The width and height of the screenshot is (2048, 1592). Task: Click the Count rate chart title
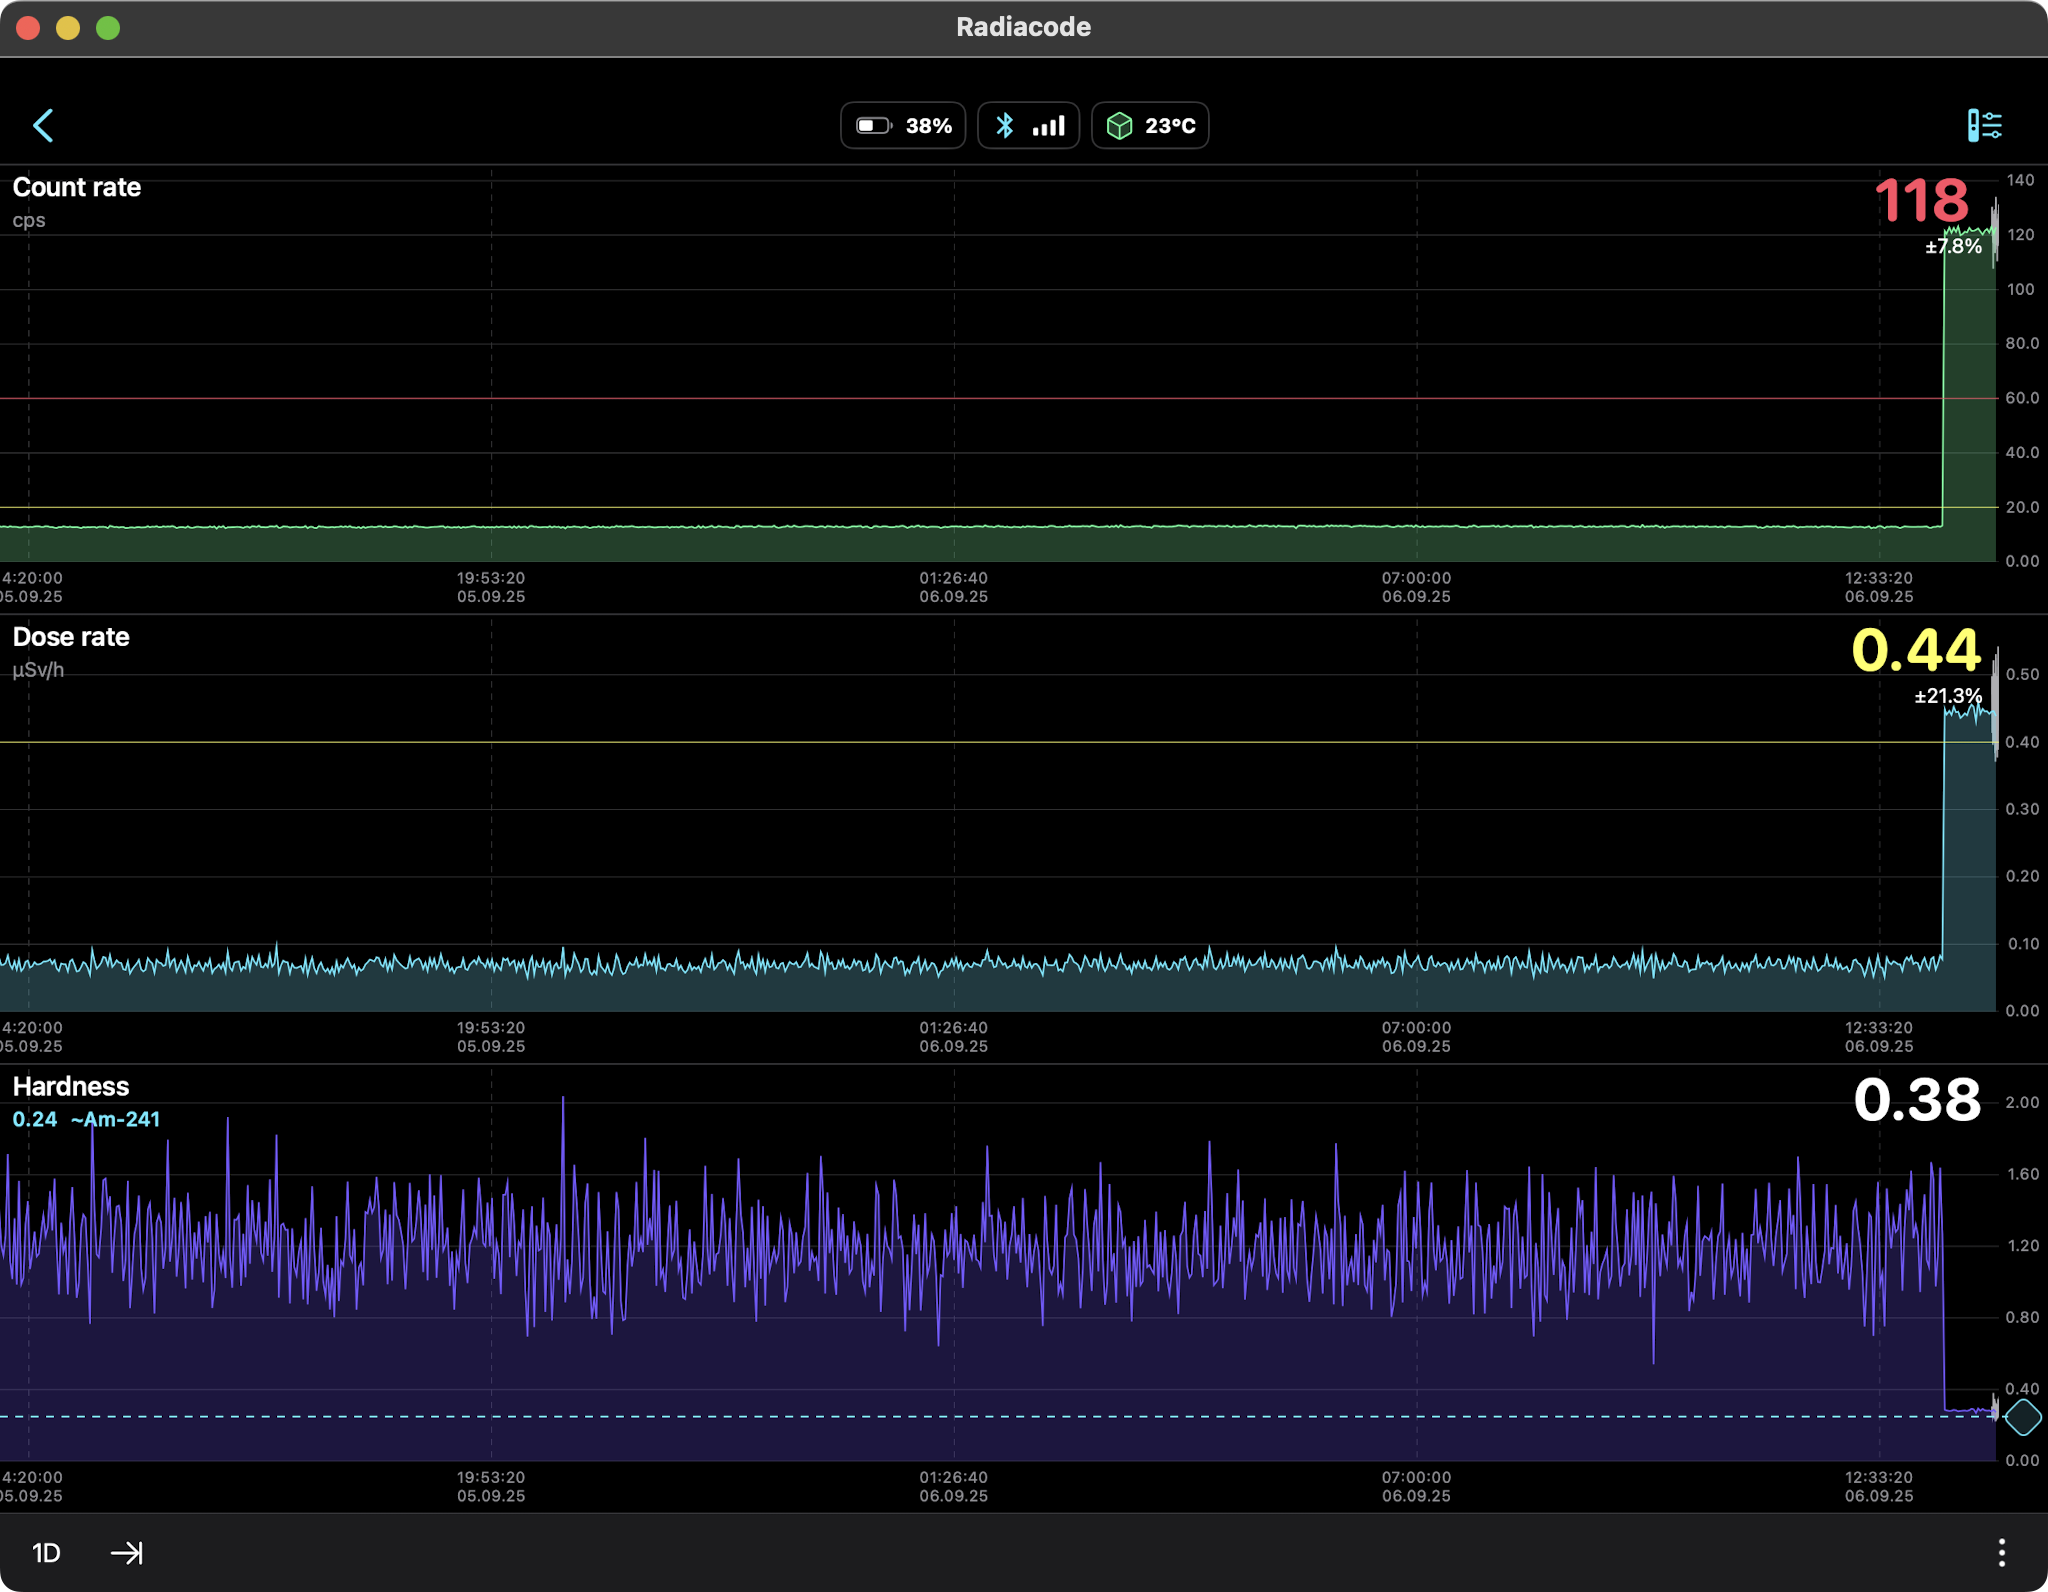click(77, 188)
